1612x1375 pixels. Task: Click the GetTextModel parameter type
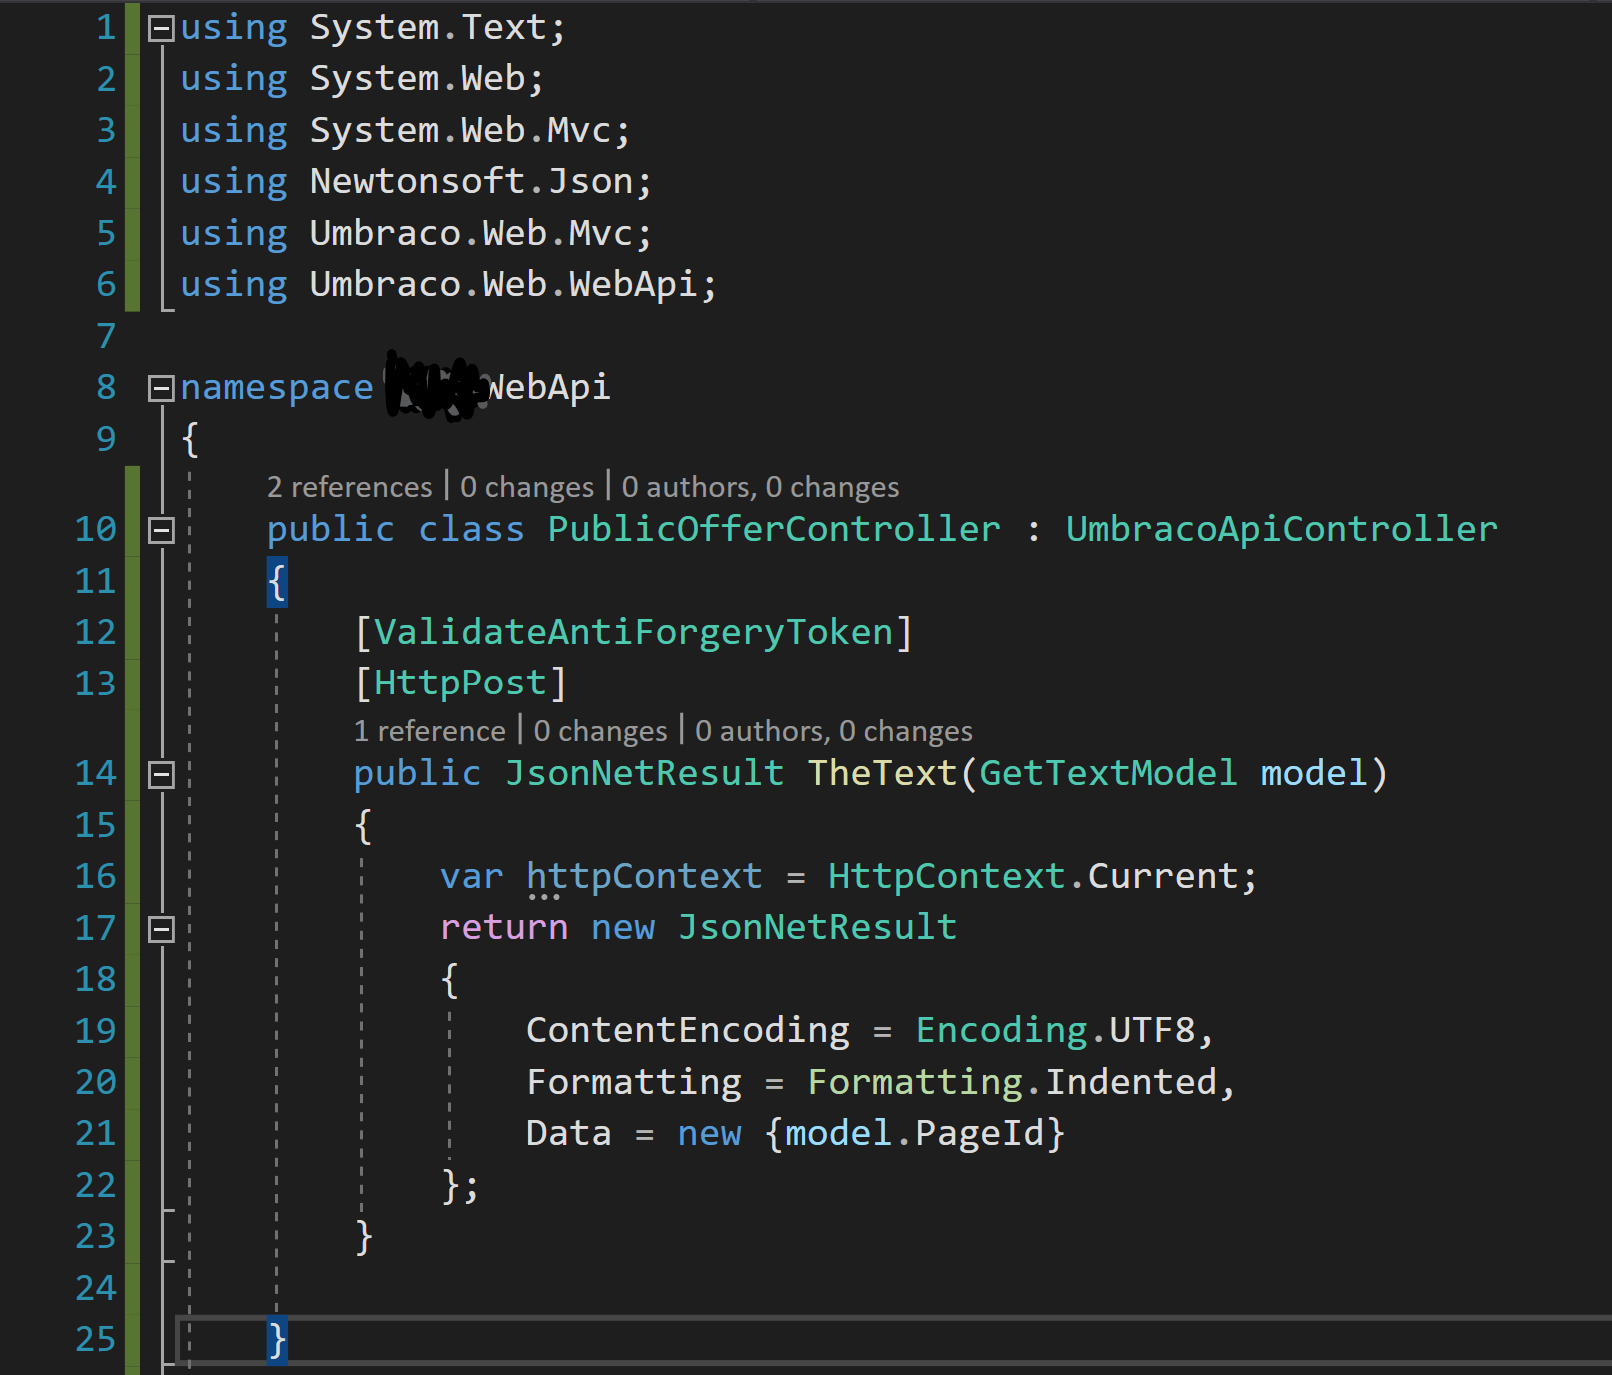pos(1107,773)
